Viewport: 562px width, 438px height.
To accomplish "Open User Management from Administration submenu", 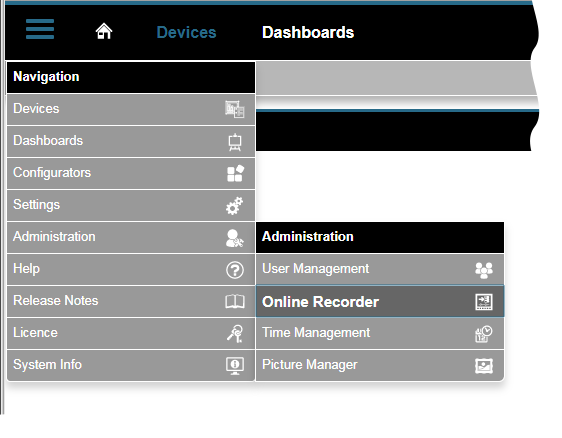I will tap(380, 269).
